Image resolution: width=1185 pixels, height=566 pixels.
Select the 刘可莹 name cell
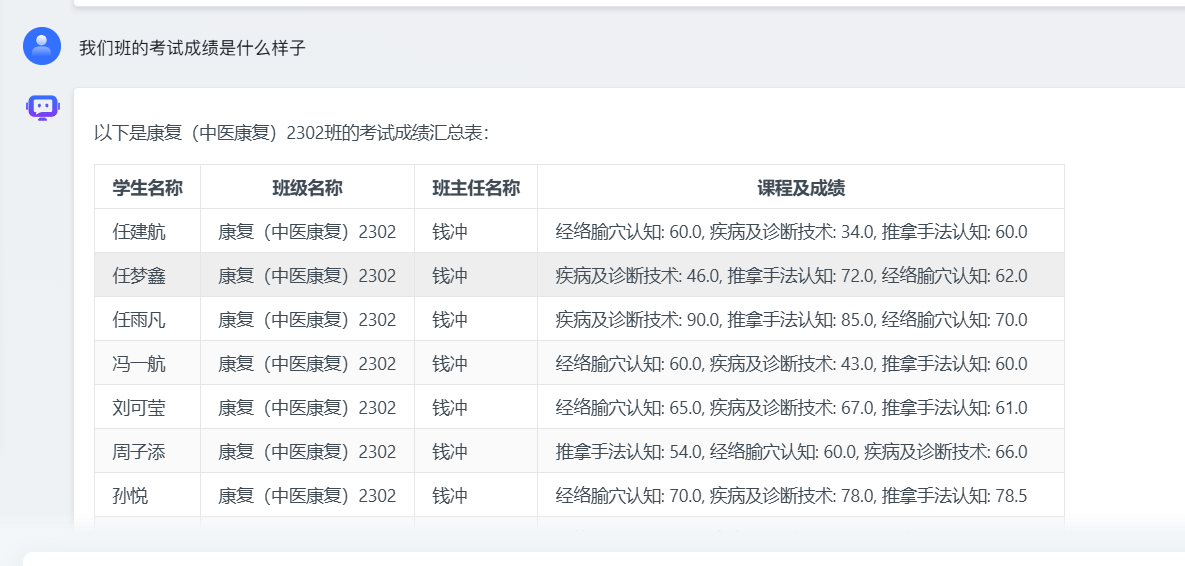[139, 408]
